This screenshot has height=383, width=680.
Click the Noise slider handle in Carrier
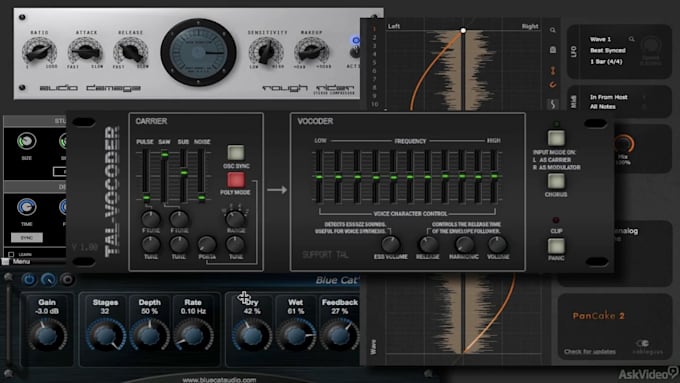pos(201,198)
